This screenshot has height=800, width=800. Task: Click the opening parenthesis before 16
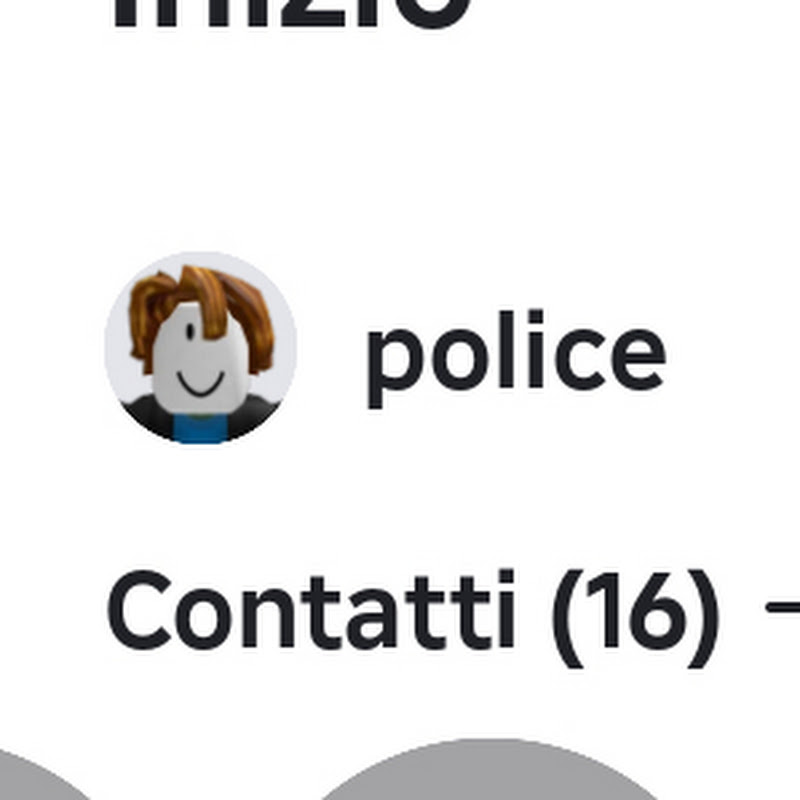pos(567,618)
